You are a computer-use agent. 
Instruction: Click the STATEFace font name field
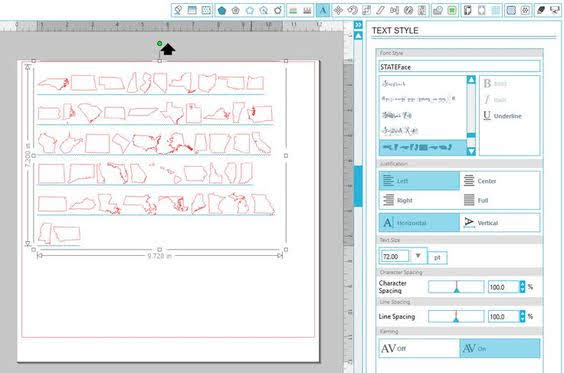tap(459, 67)
